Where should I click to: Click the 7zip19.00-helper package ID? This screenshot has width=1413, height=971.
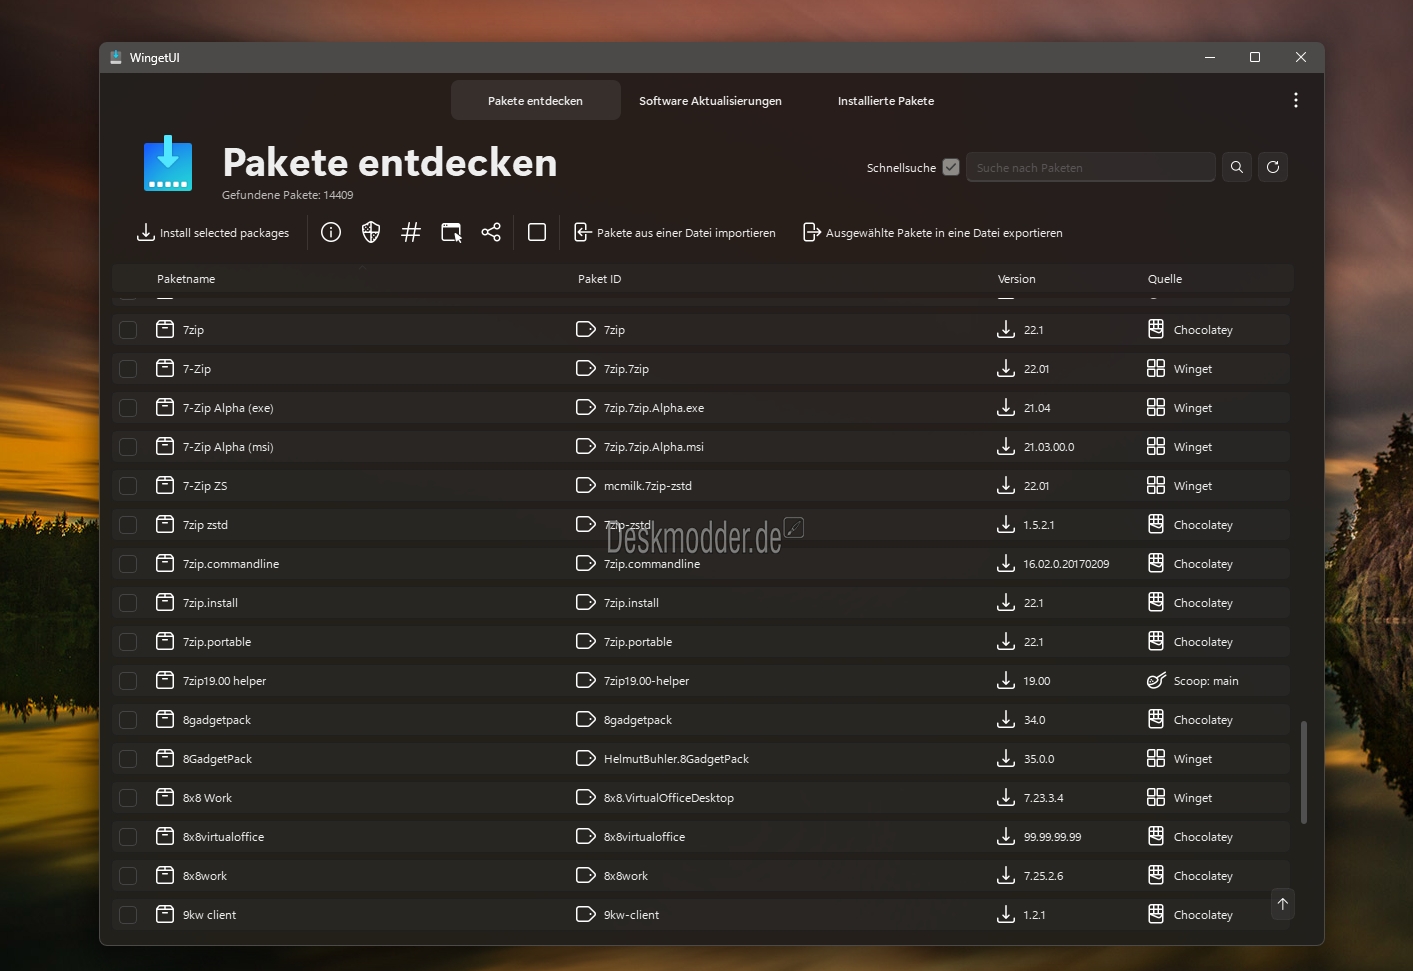[x=646, y=681]
